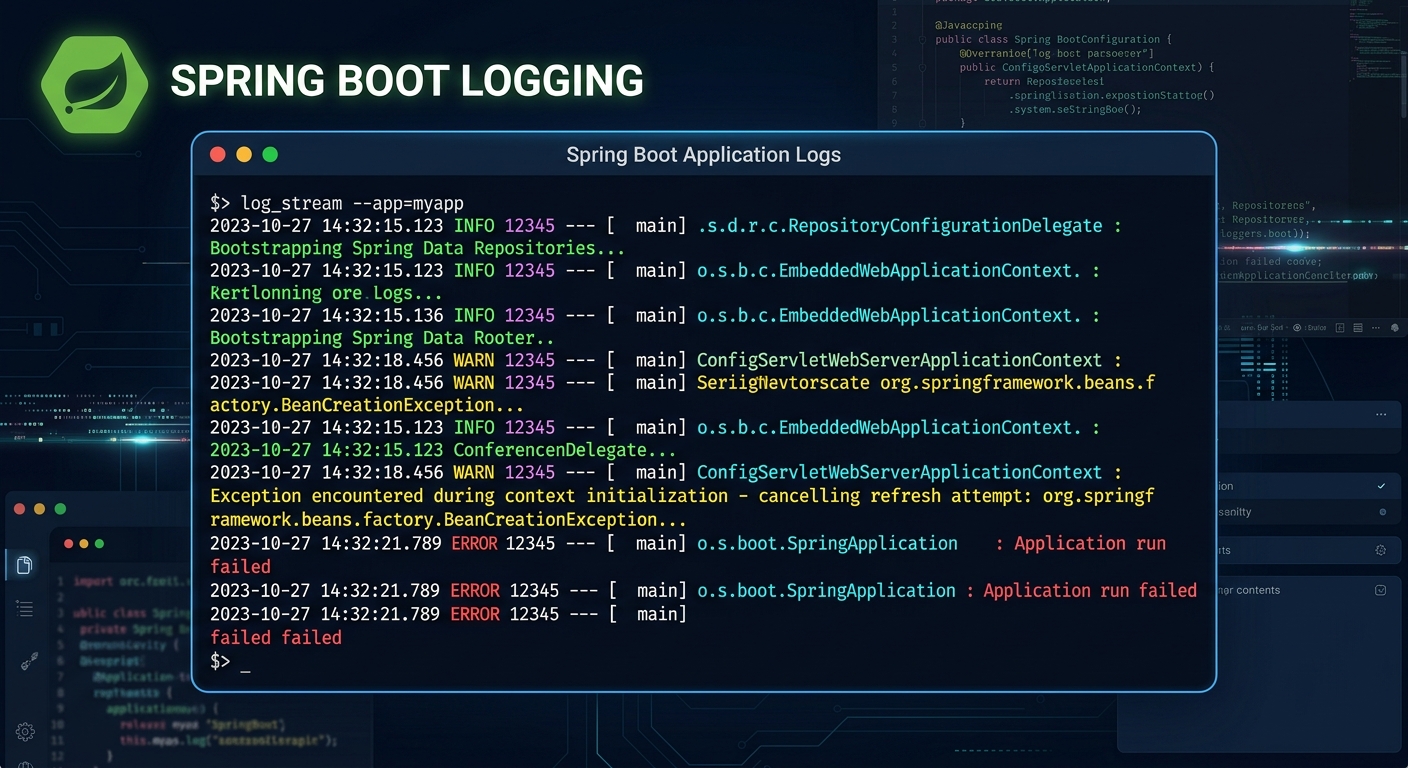Toggle the checkmark on the first panel option
Viewport: 1408px width, 768px height.
tap(1381, 485)
